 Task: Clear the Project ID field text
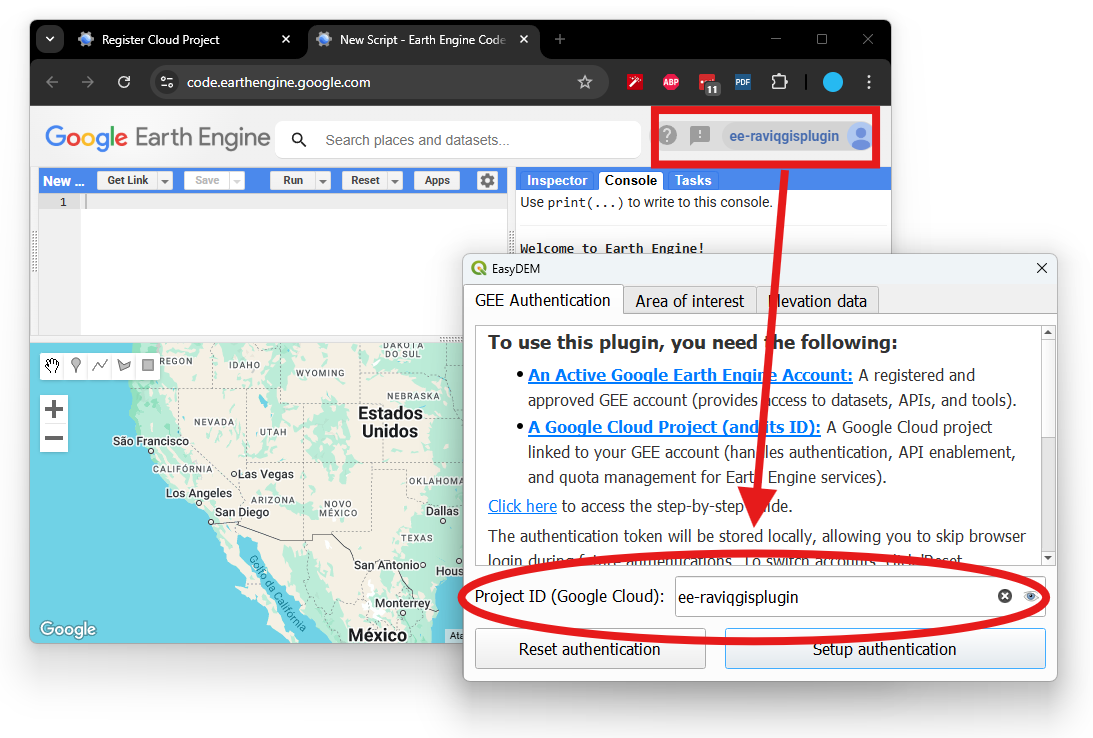tap(1005, 597)
